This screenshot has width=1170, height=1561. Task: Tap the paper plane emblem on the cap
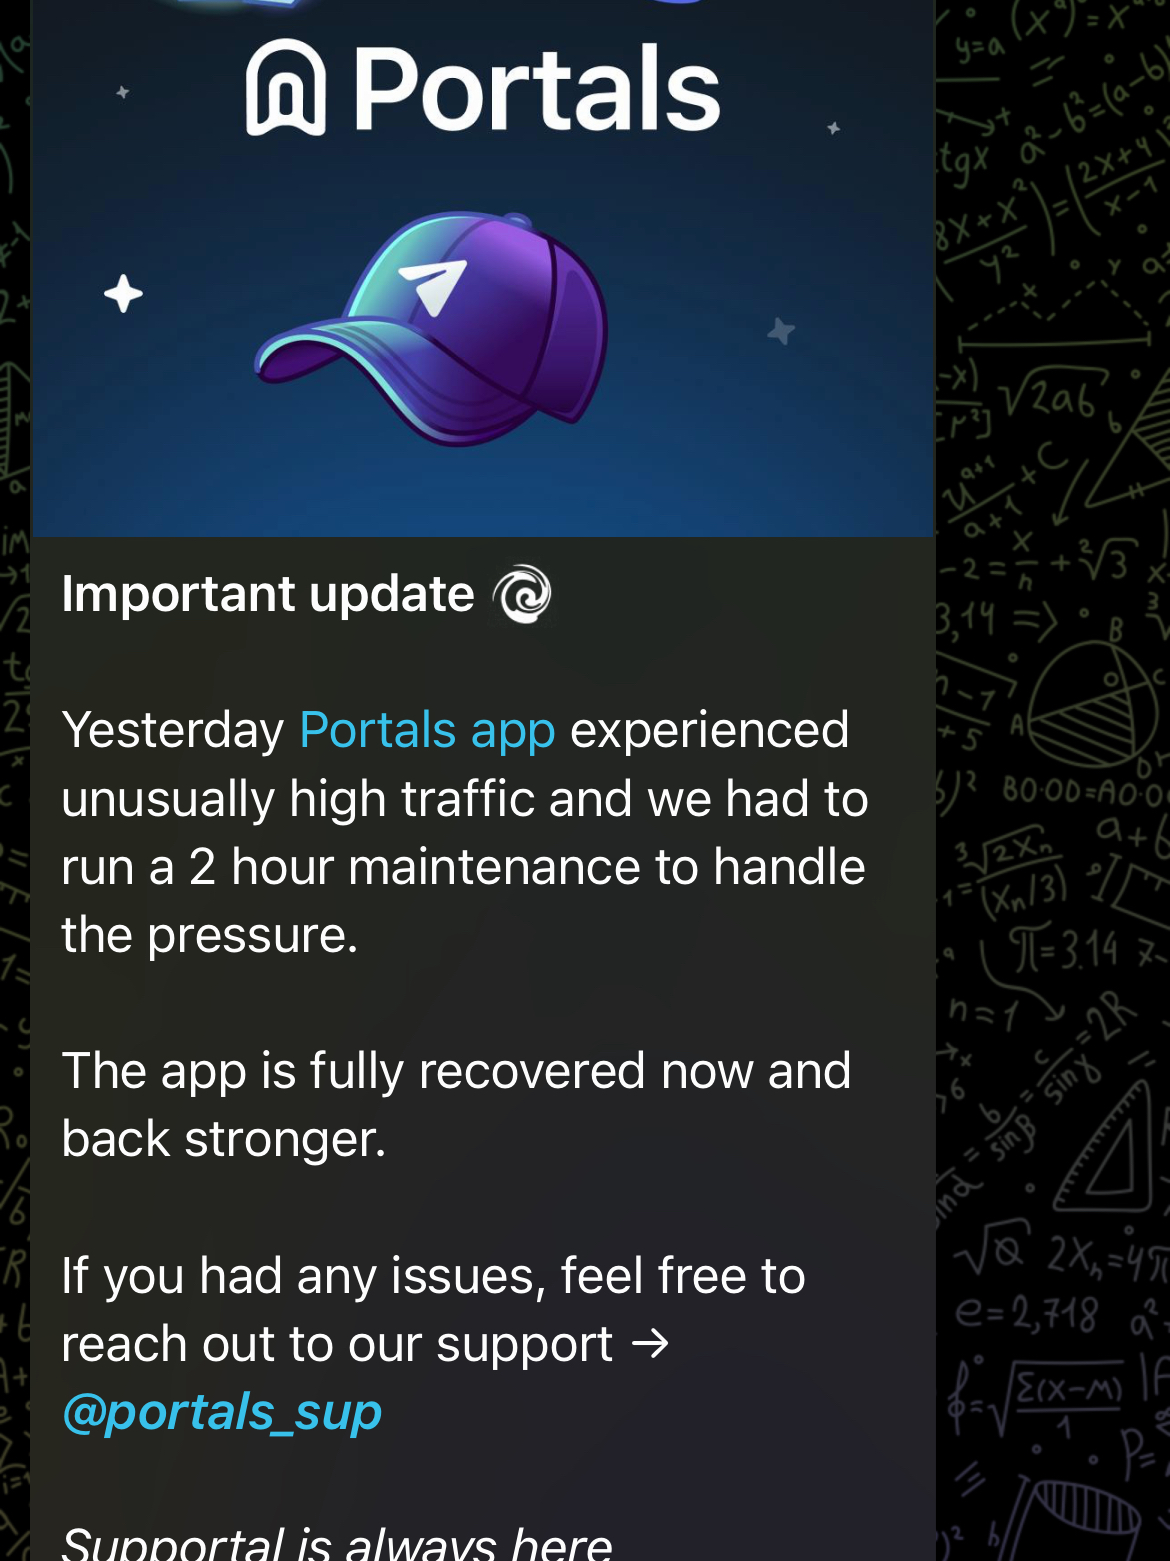pos(432,285)
